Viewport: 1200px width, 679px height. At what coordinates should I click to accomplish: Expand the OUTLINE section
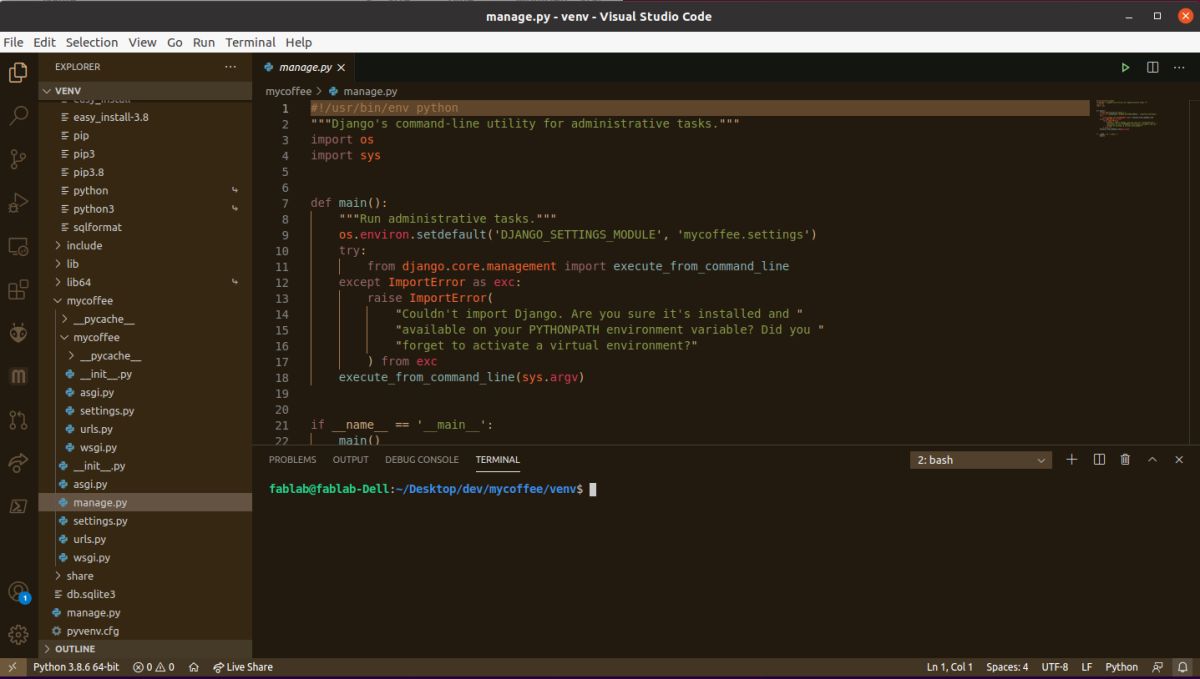145,649
